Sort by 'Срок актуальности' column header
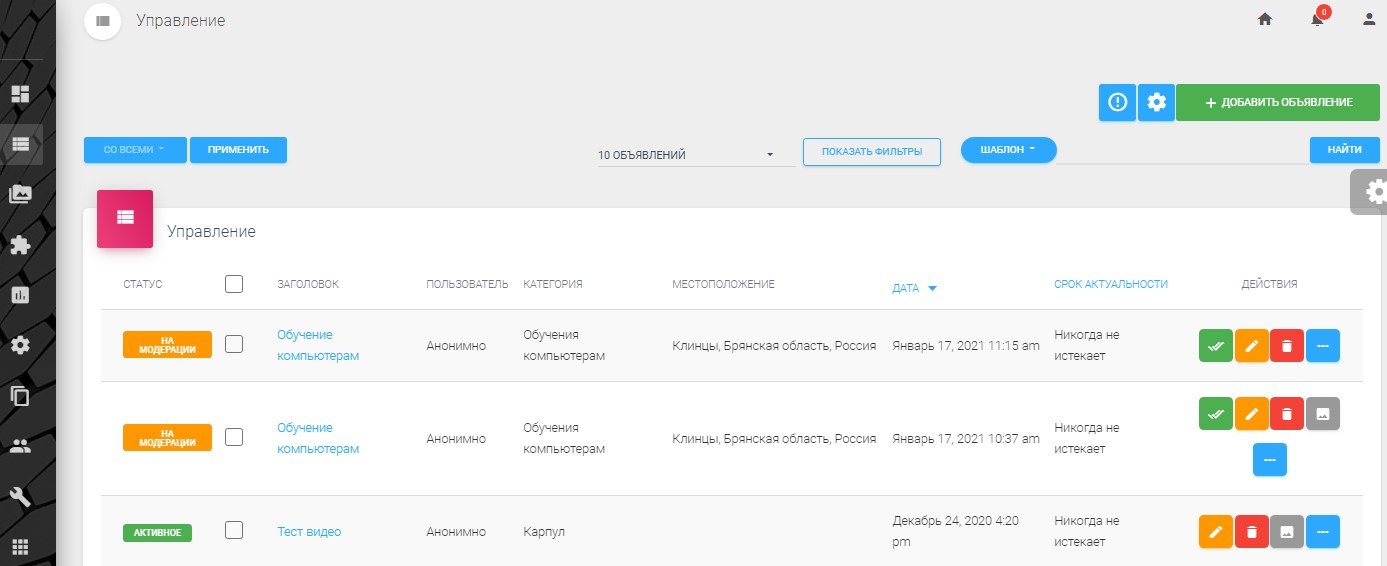 1110,284
